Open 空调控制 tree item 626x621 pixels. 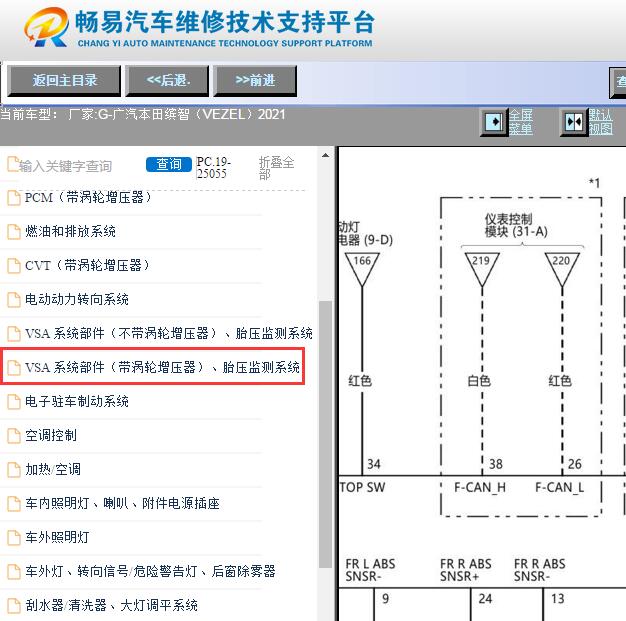[x=51, y=435]
